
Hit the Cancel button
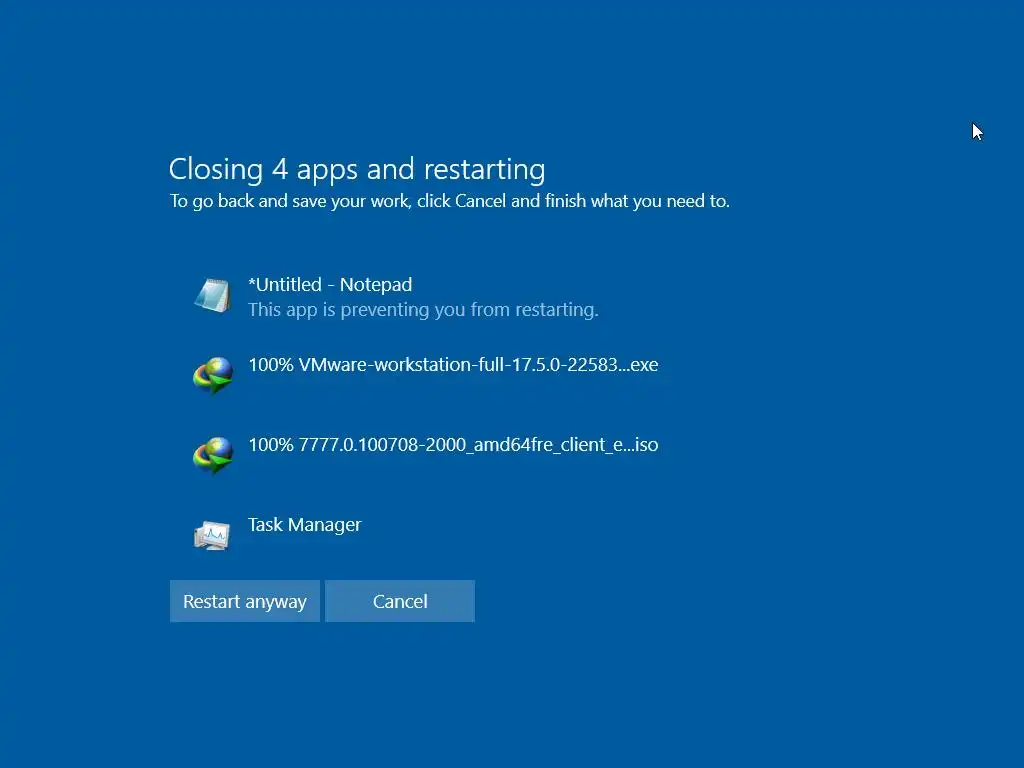(x=400, y=601)
